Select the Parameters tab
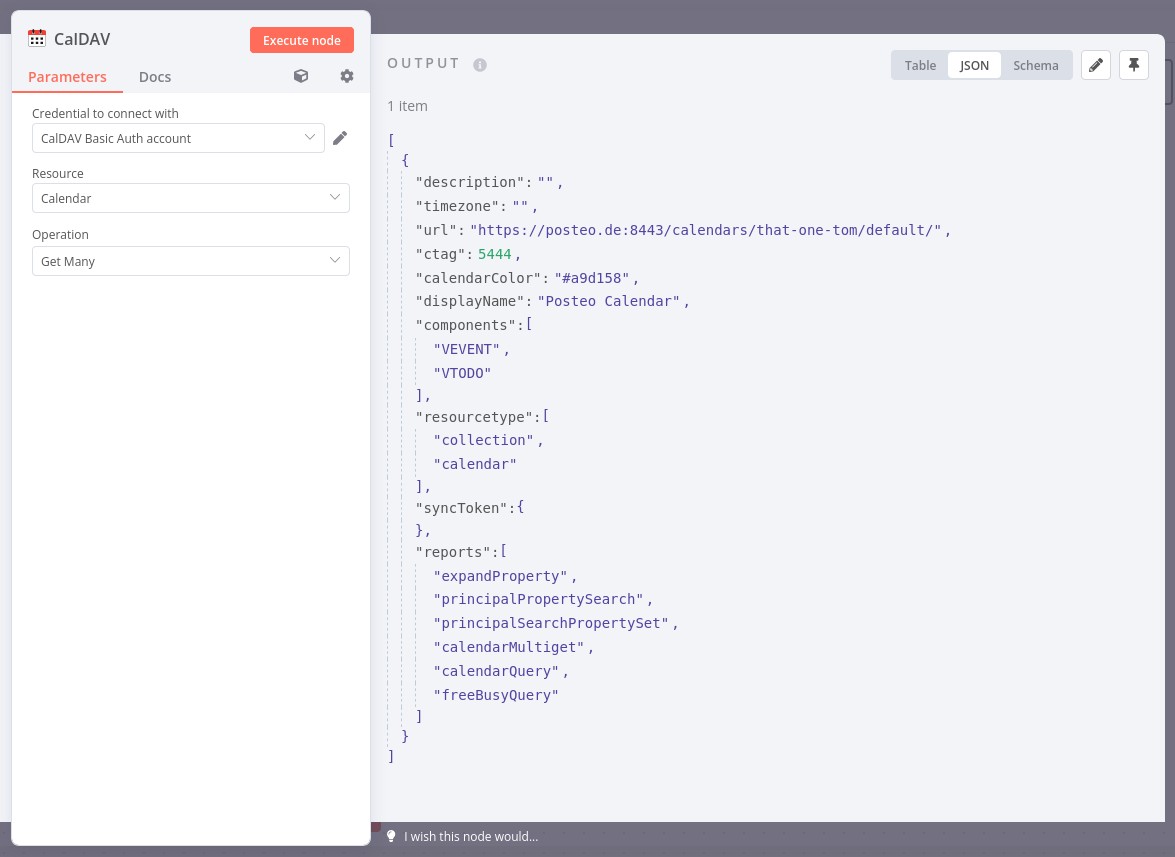 [67, 76]
